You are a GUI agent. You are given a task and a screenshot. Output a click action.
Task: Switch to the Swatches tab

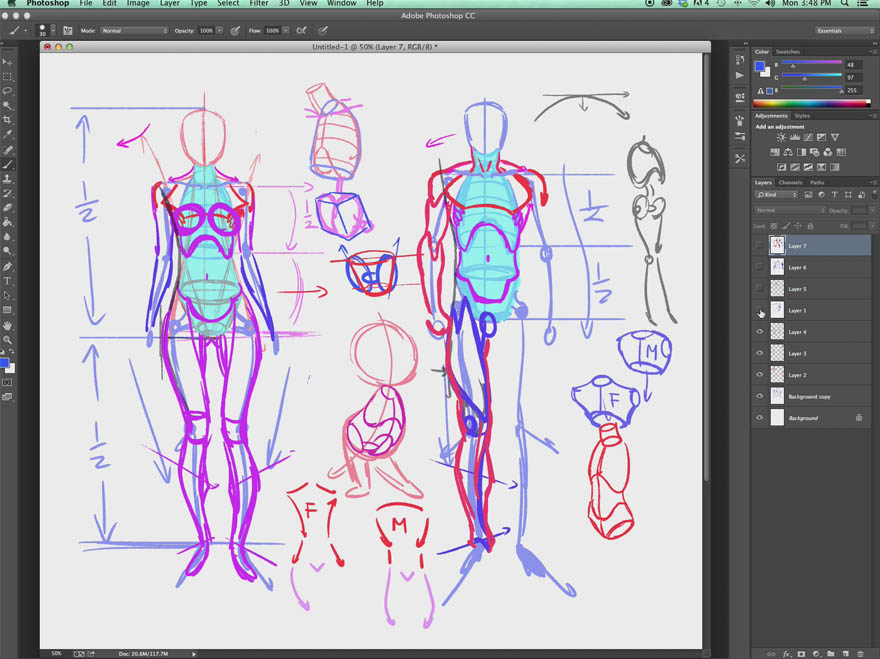pos(787,52)
